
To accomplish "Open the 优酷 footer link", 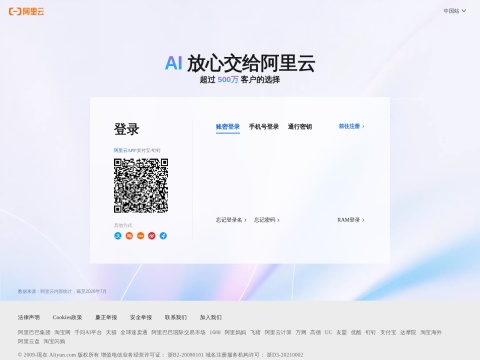I will pos(356,332).
